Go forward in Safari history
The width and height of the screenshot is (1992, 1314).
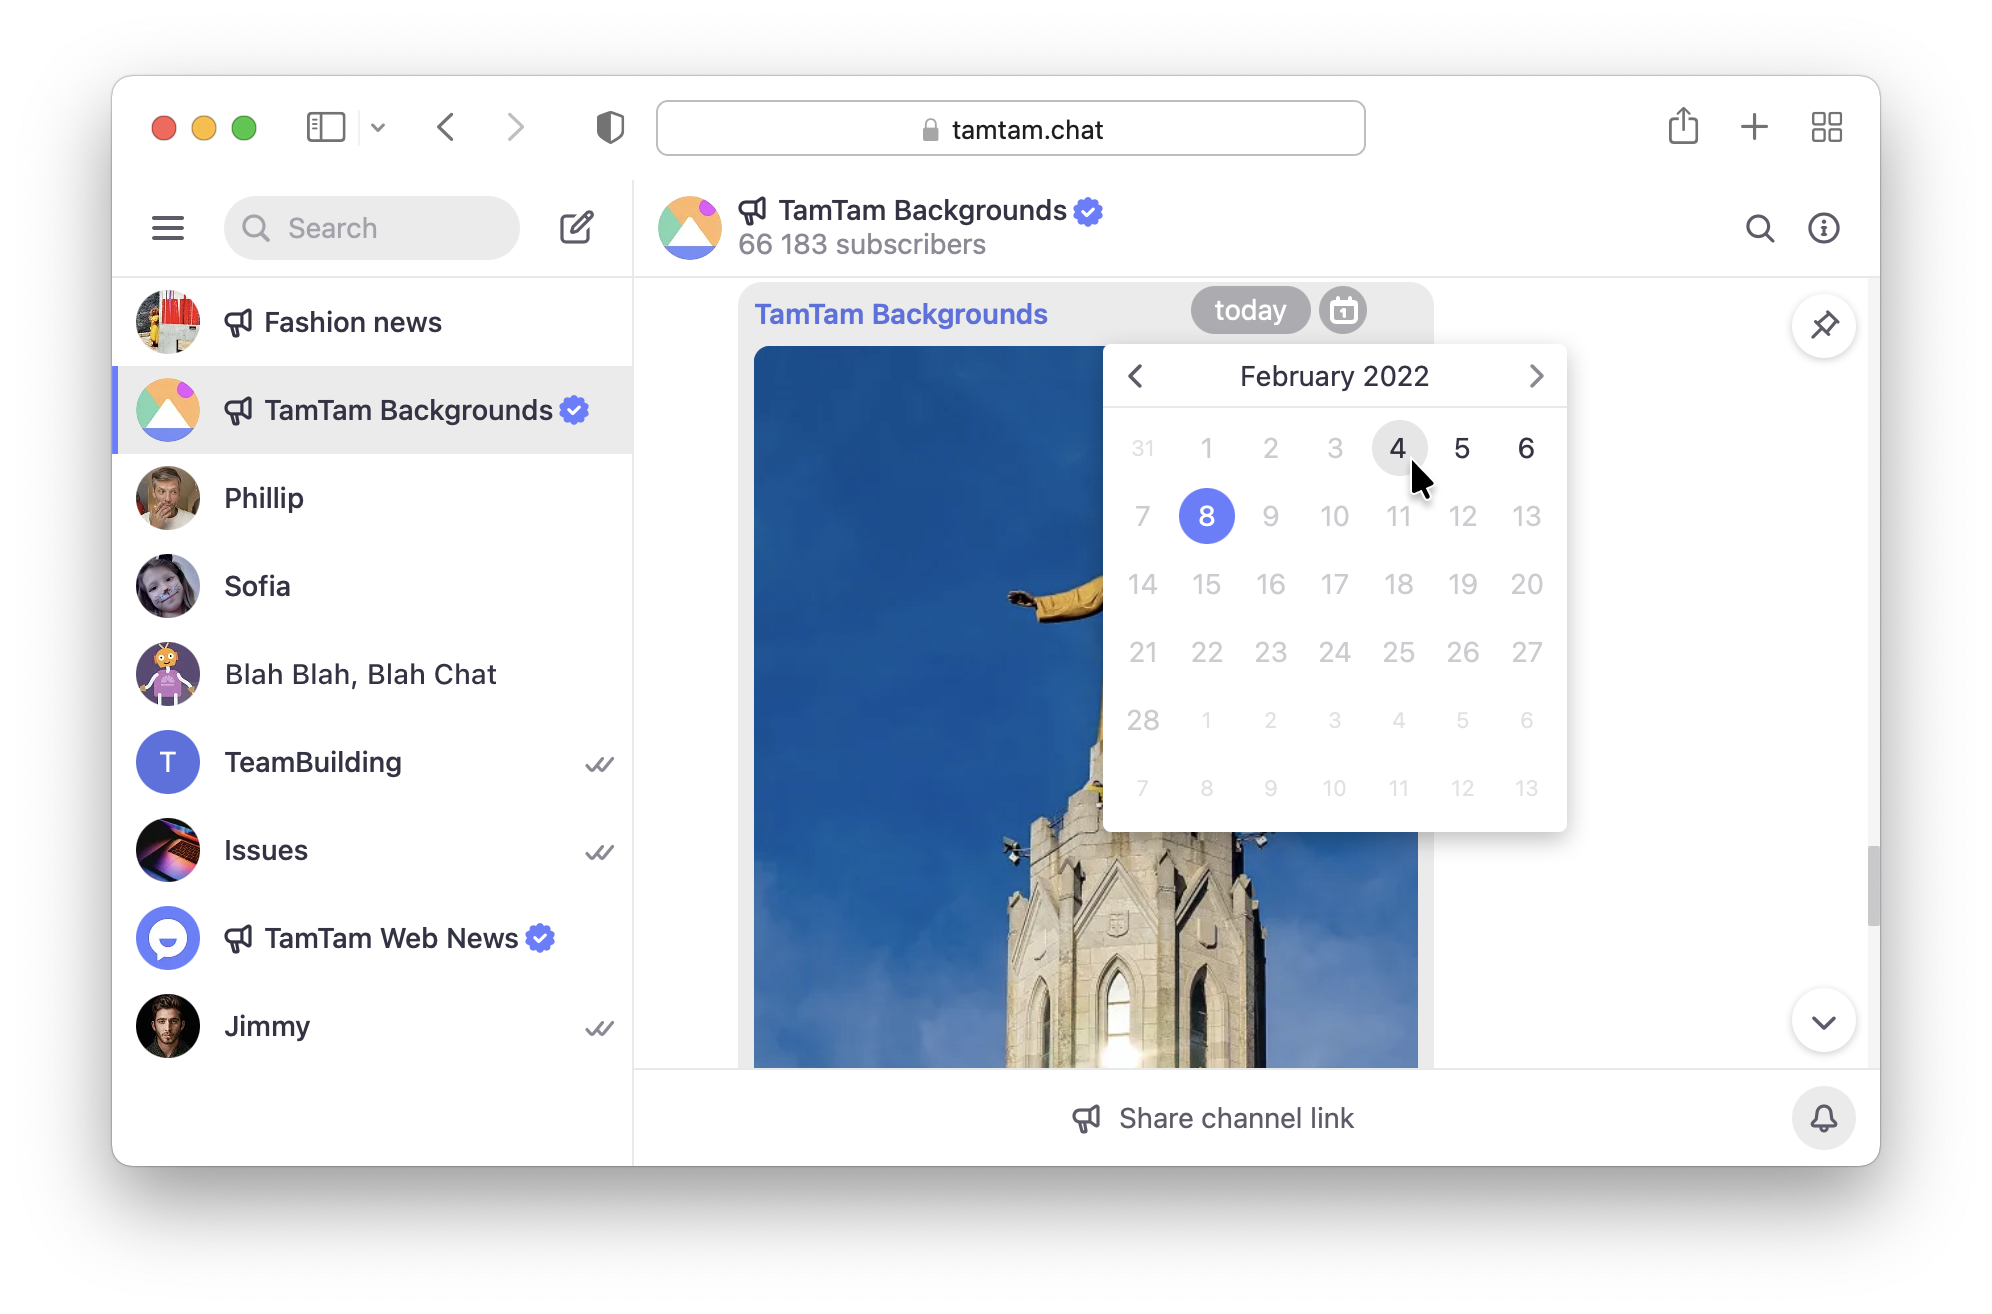[515, 127]
